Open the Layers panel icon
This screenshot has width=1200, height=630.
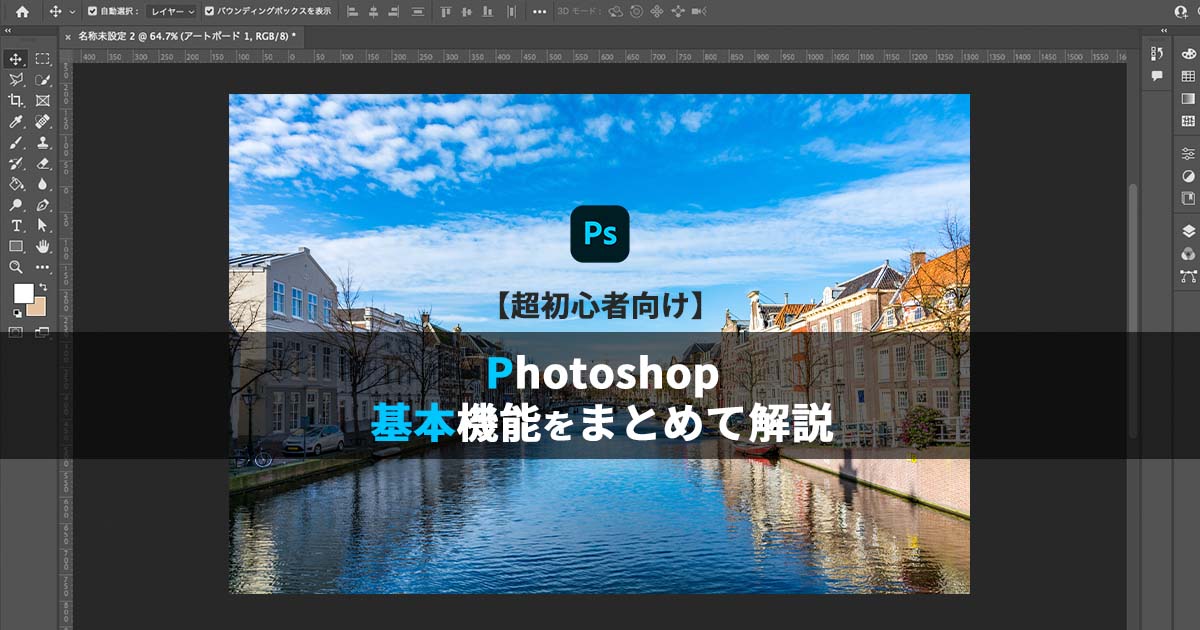(x=1188, y=231)
